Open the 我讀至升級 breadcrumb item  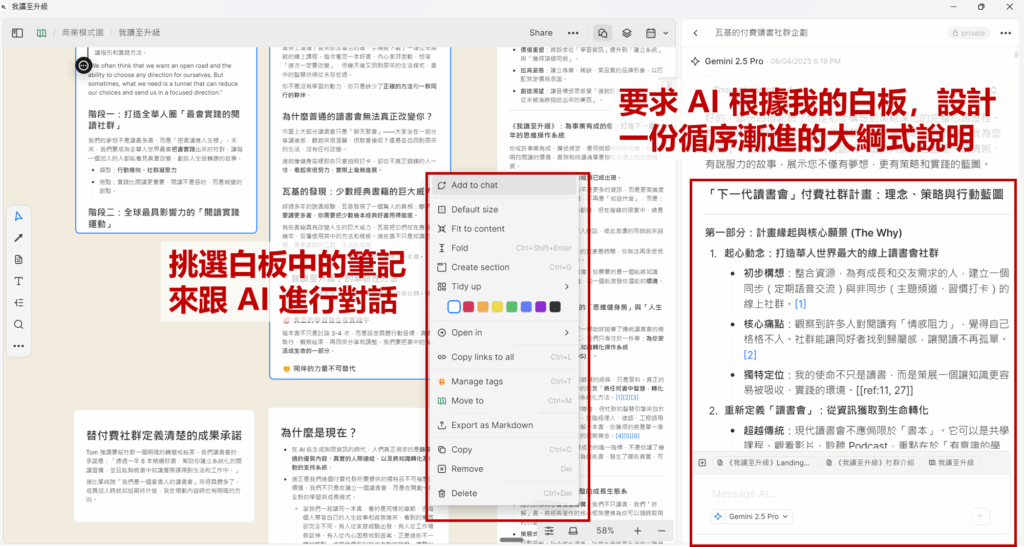coord(139,33)
